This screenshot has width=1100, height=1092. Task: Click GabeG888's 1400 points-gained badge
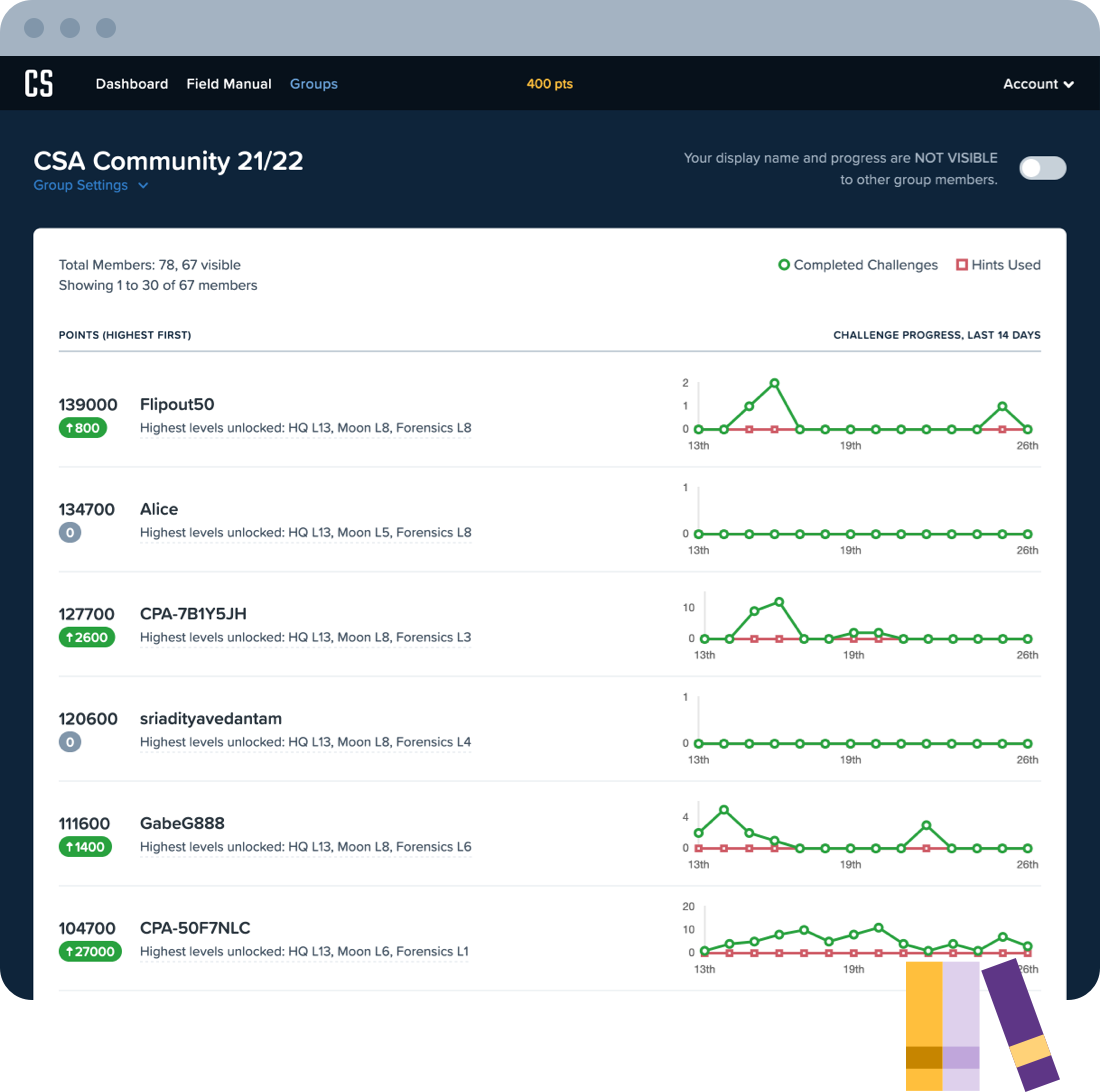pos(85,846)
